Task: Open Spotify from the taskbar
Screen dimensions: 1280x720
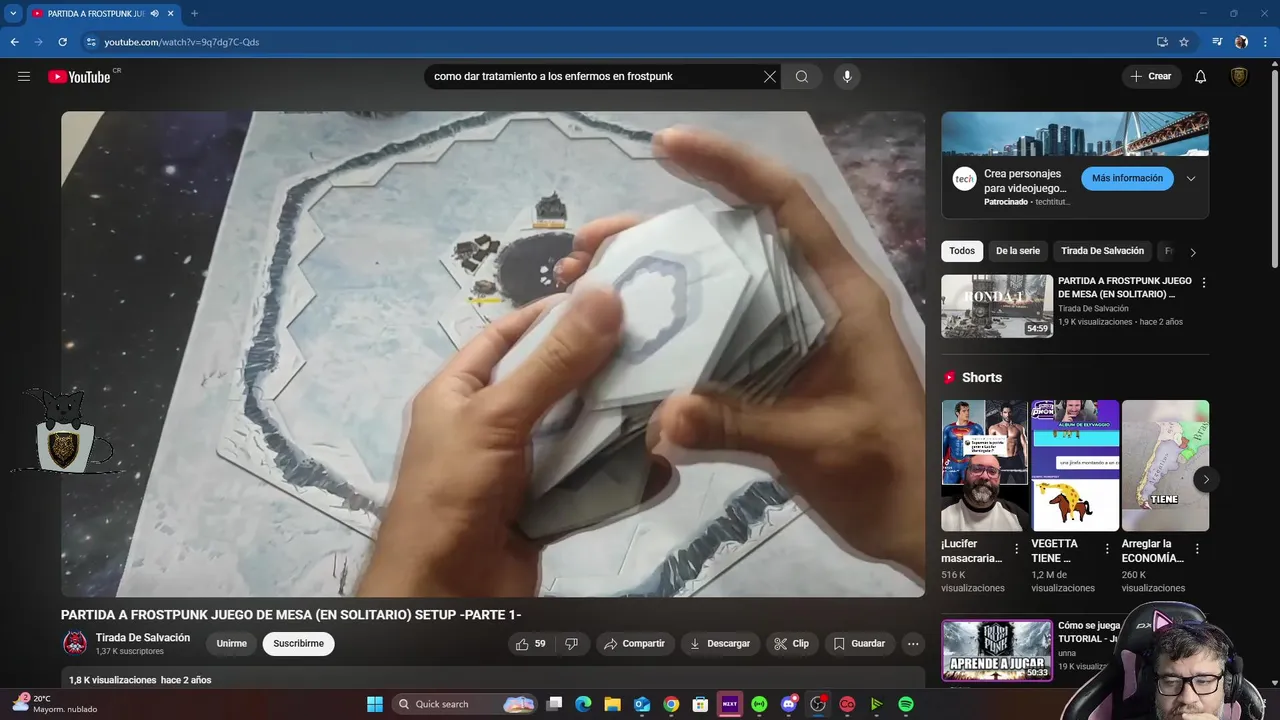Action: tap(906, 704)
